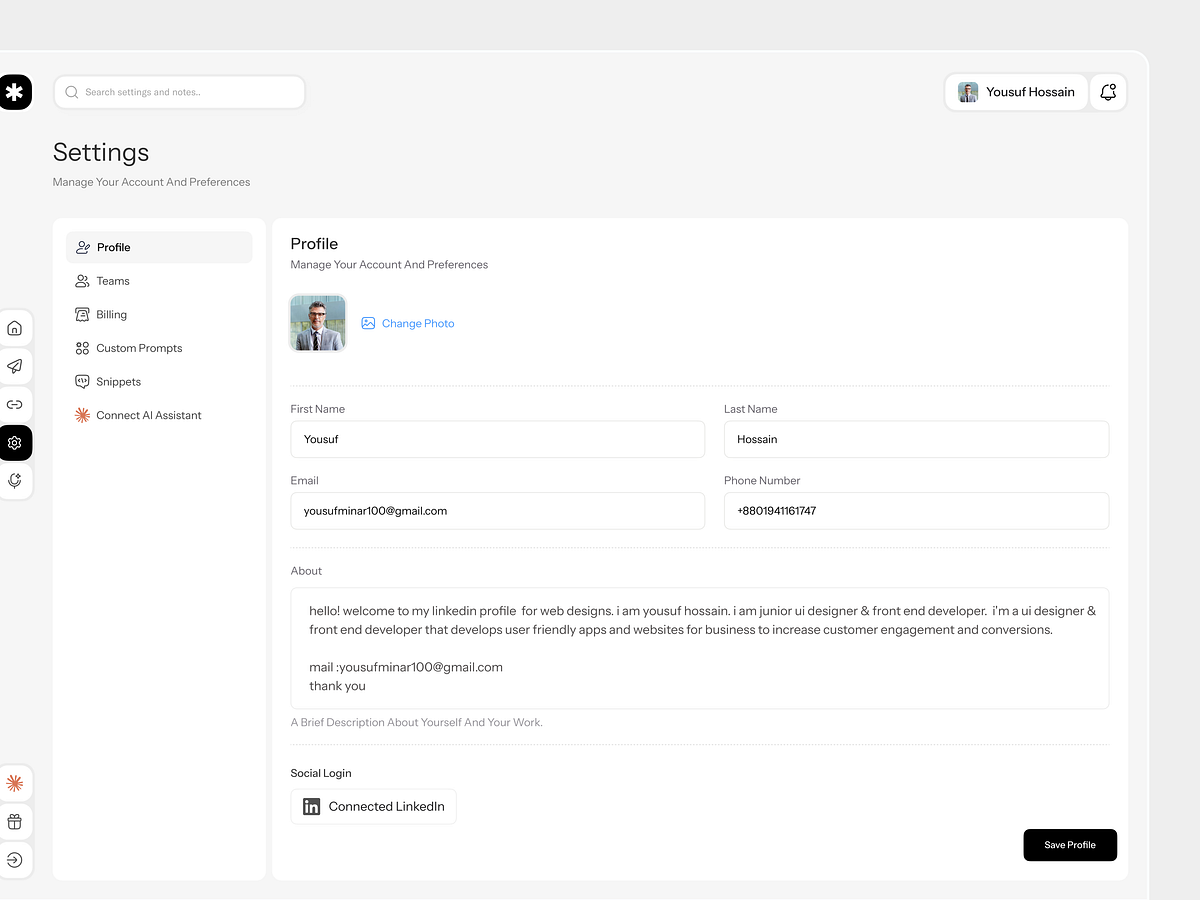Select the Profile settings tab
Image resolution: width=1200 pixels, height=900 pixels.
point(159,247)
